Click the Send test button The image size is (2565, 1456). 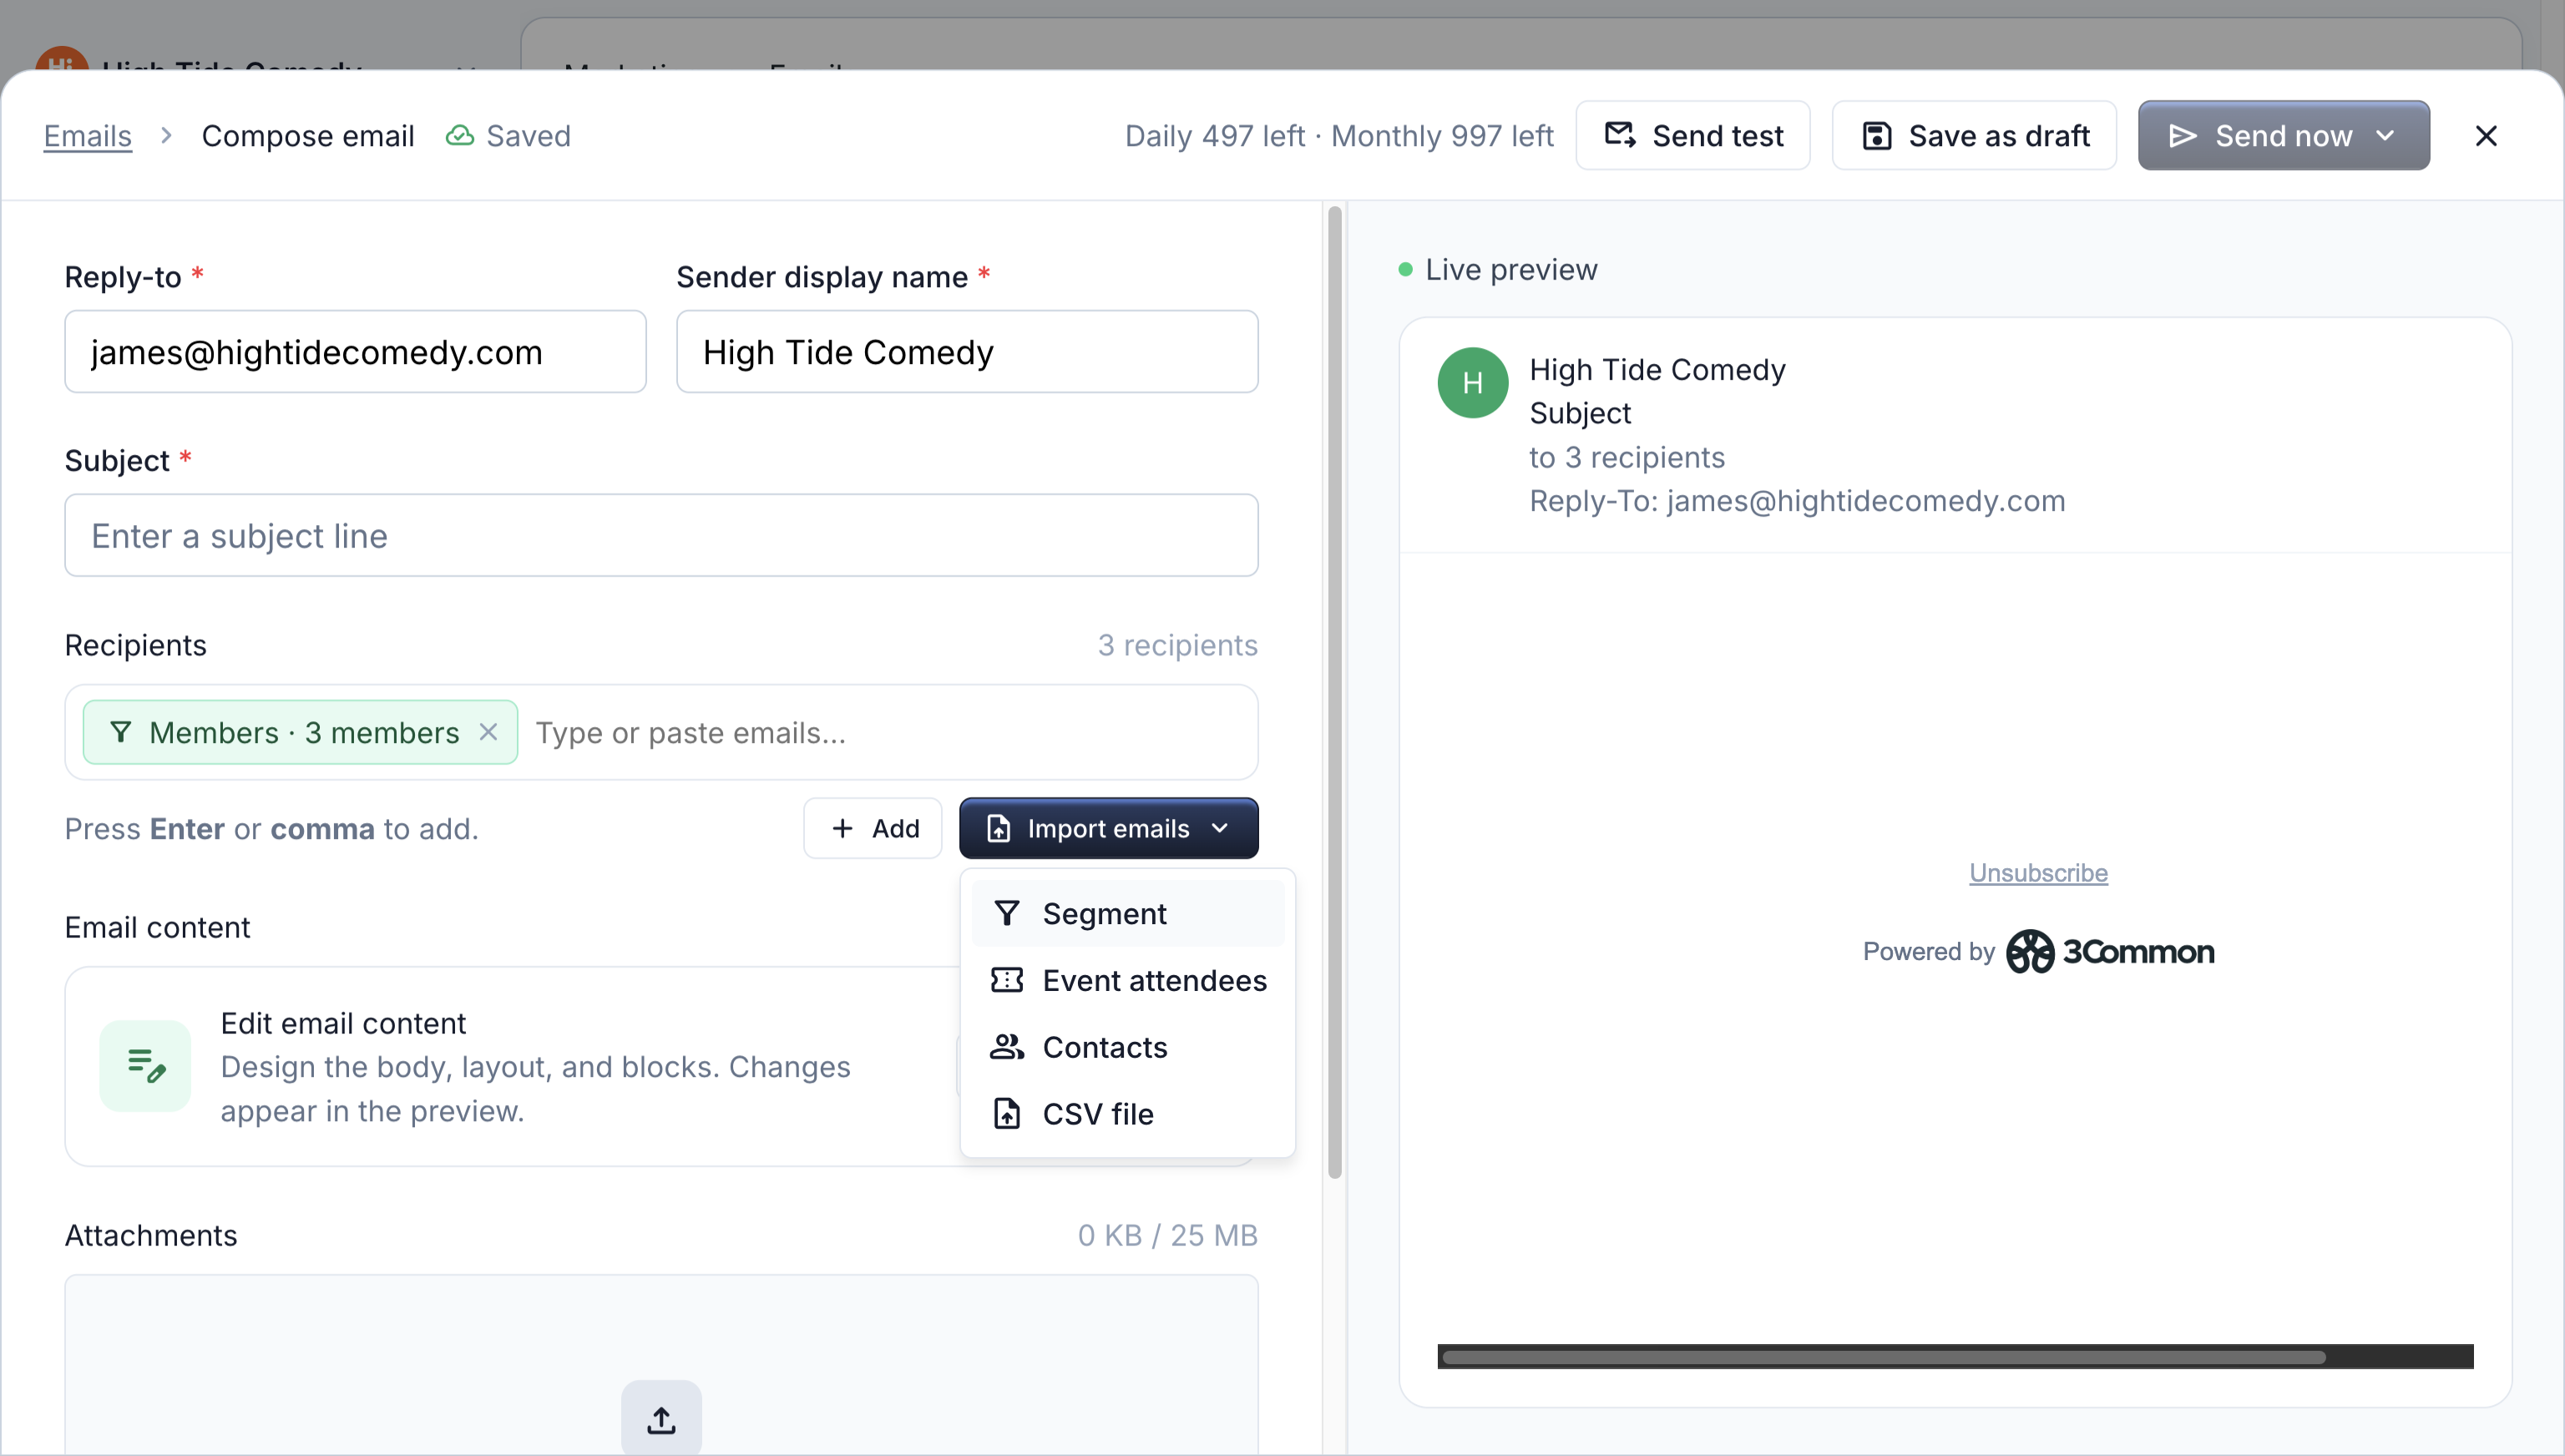pos(1692,135)
